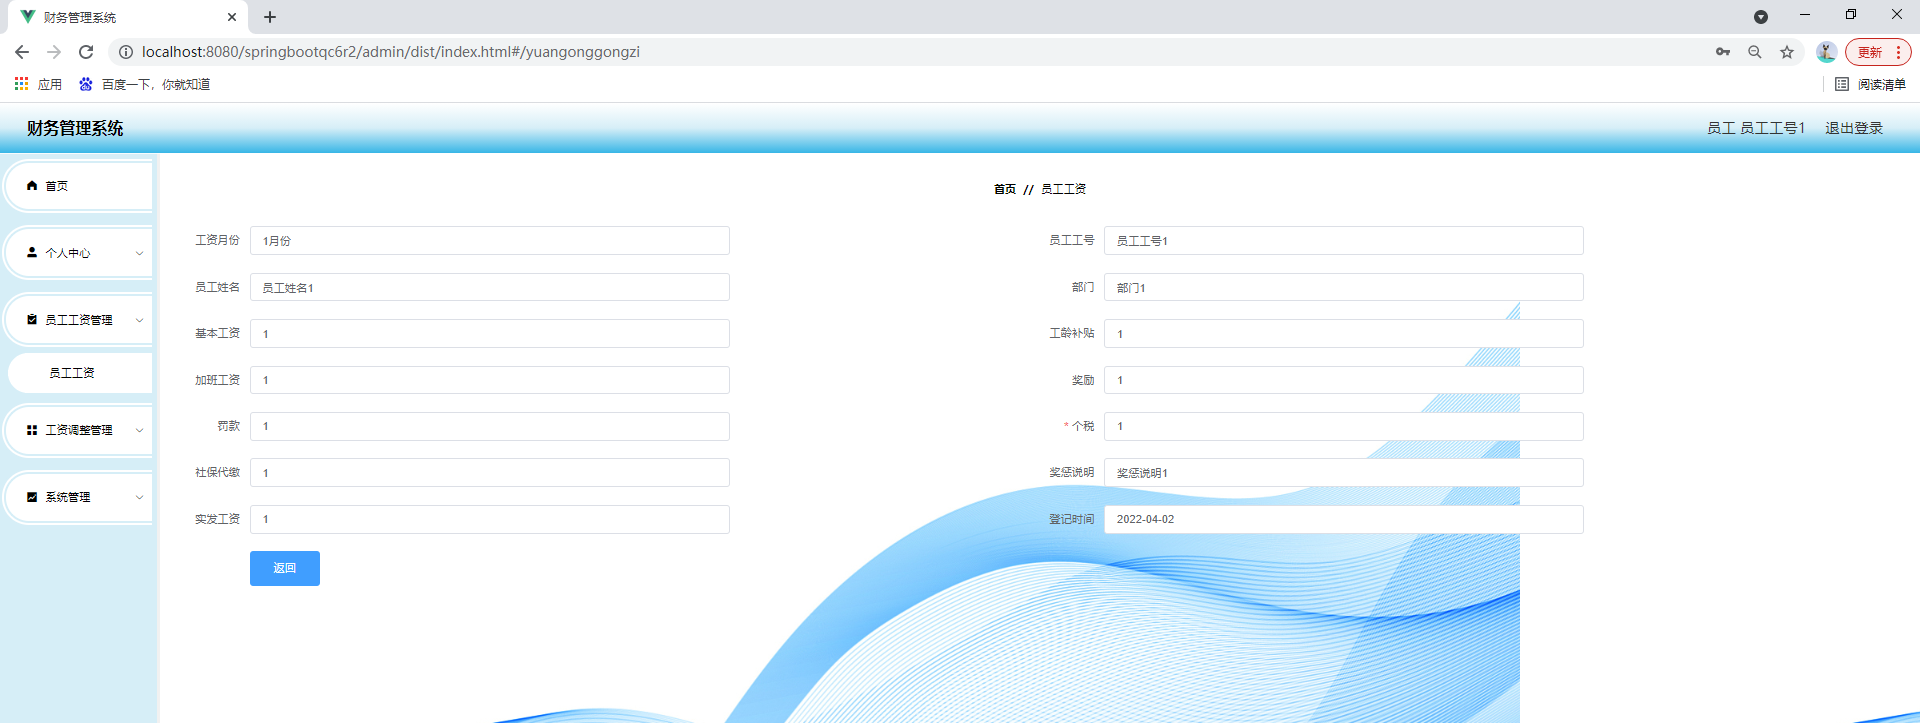
Task: Bookmark this page with the star icon
Action: 1786,52
